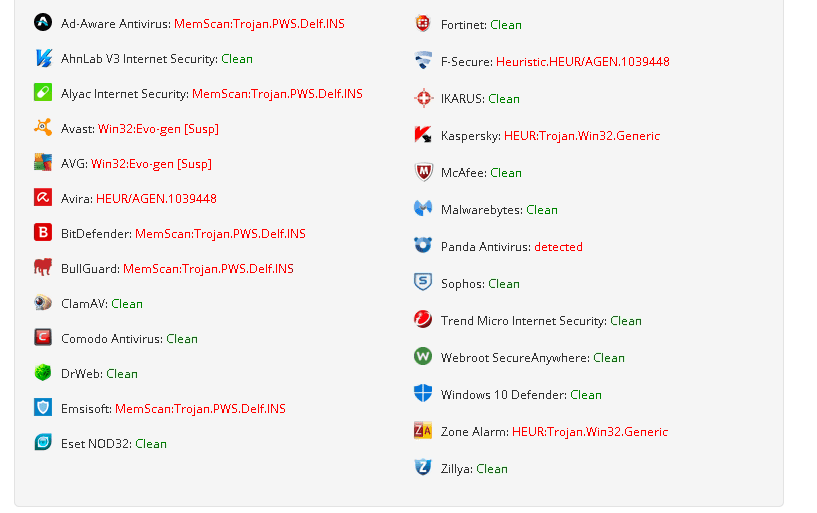Click the Malwarebytes blue logo icon
Image resolution: width=817 pixels, height=513 pixels.
[423, 208]
